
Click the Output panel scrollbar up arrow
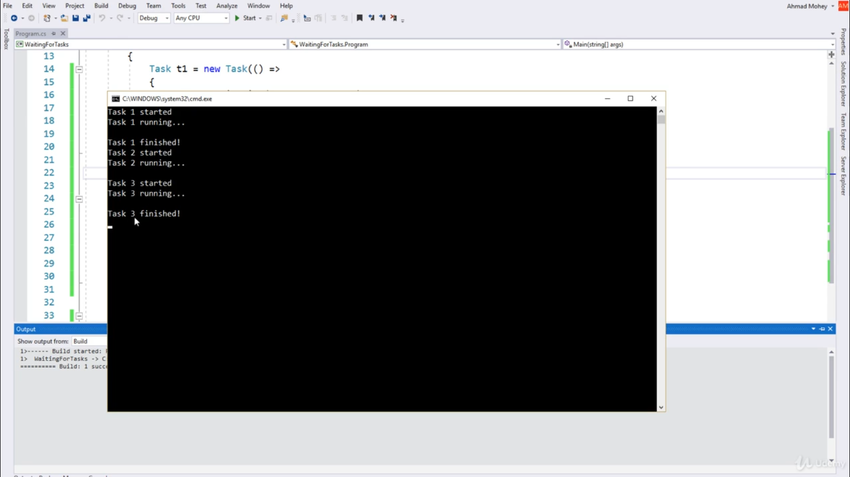(x=831, y=352)
